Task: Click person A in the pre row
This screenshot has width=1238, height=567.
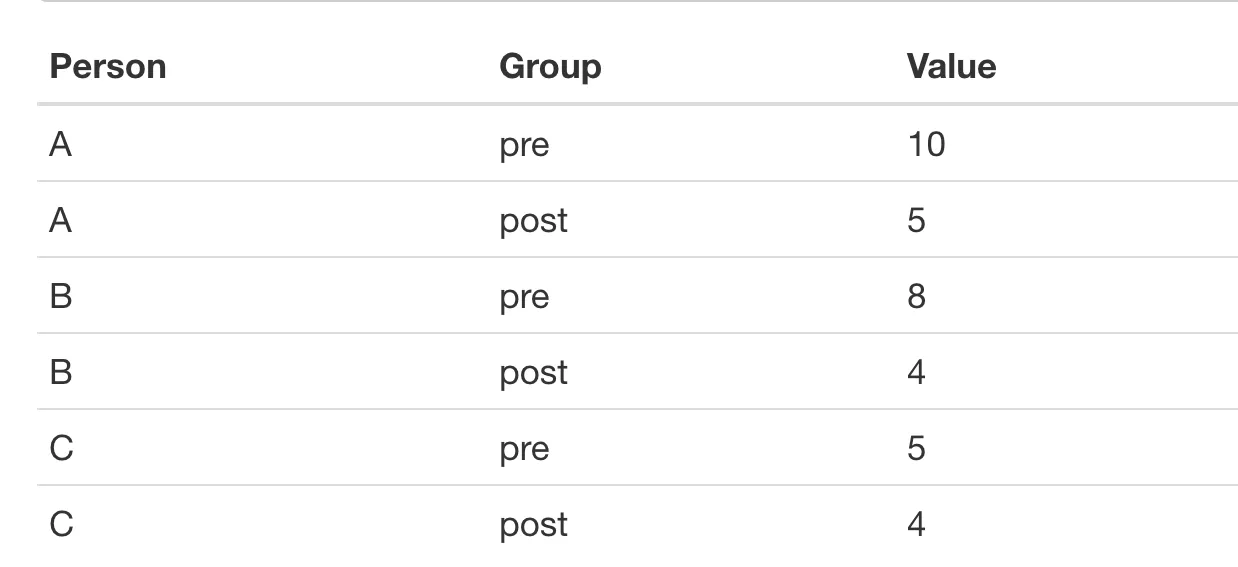Action: pos(60,145)
